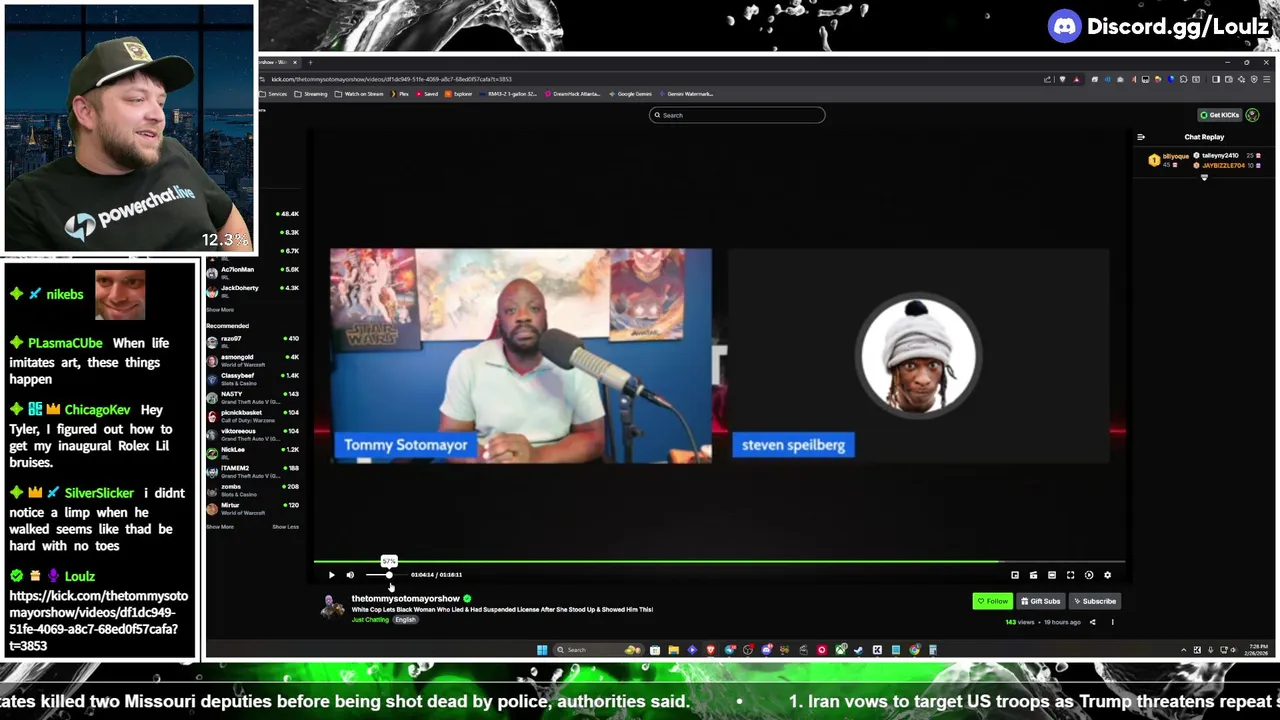Collapse the Chat Replay panel

pos(1141,137)
